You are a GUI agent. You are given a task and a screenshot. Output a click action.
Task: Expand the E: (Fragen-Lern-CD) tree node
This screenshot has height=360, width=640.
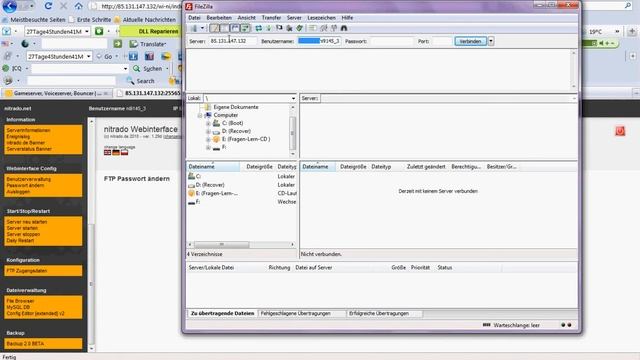pyautogui.click(x=208, y=139)
